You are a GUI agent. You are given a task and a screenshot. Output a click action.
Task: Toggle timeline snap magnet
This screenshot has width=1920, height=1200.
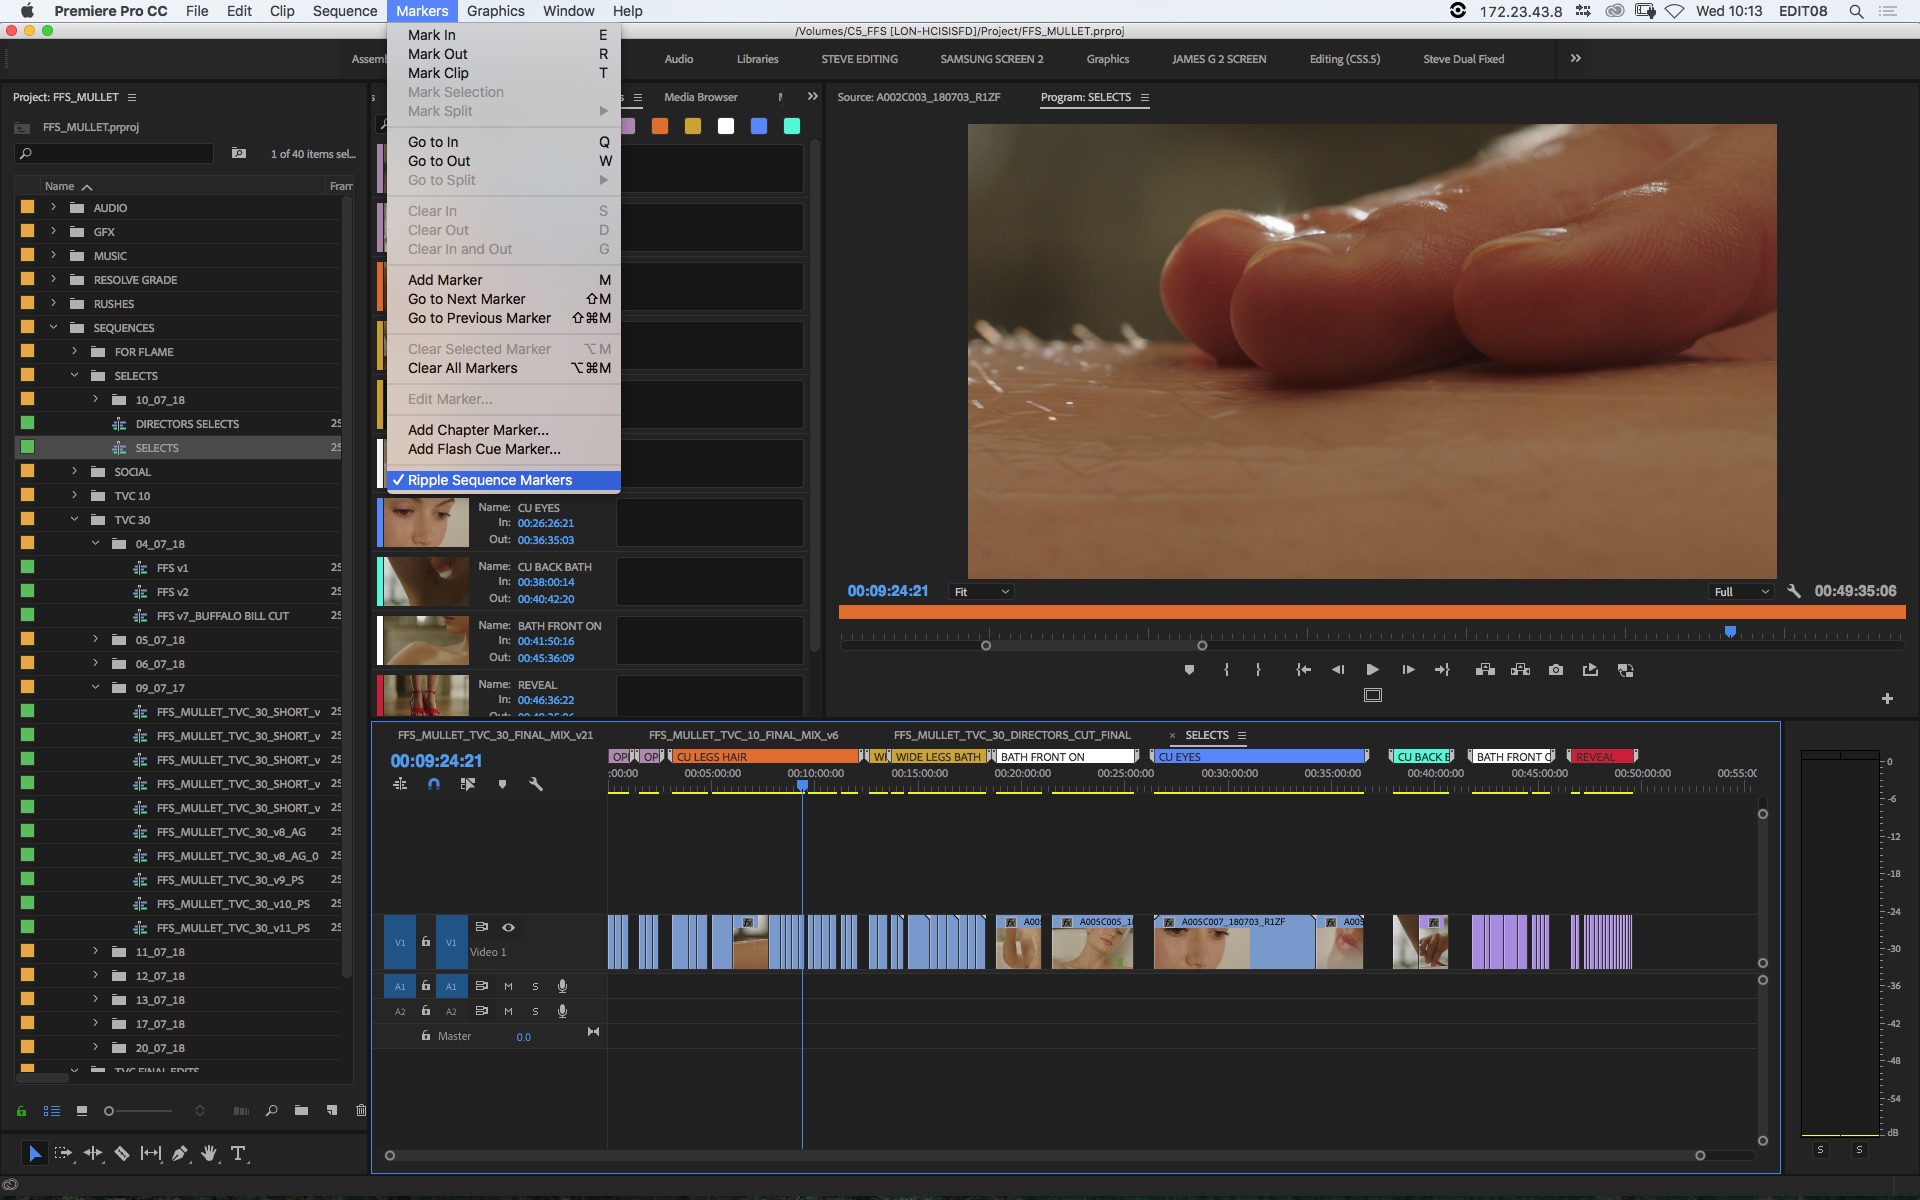(x=434, y=785)
